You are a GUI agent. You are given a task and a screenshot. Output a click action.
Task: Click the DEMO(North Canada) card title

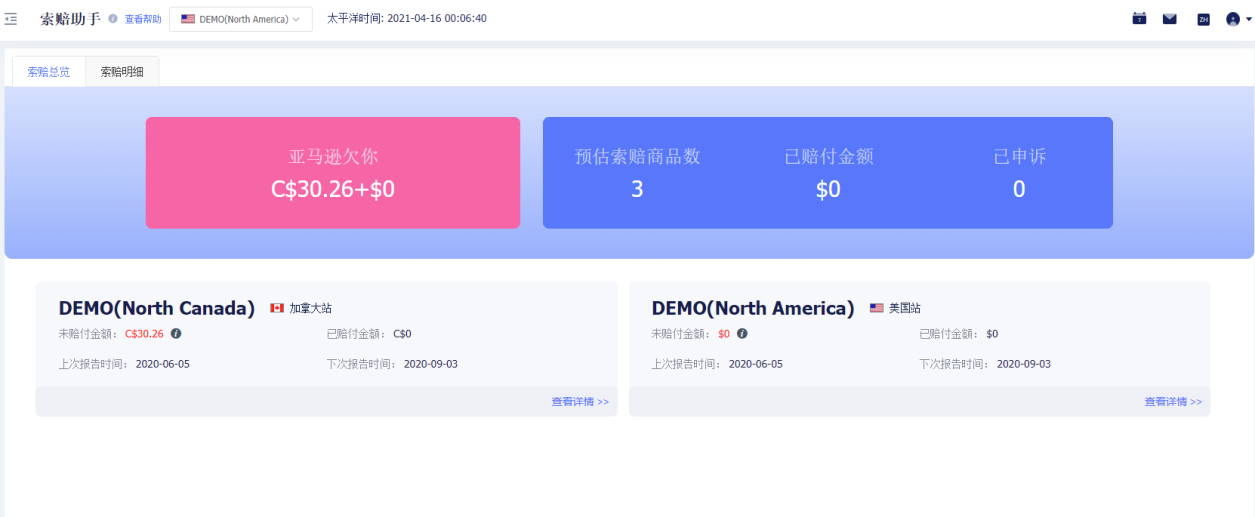pos(157,308)
